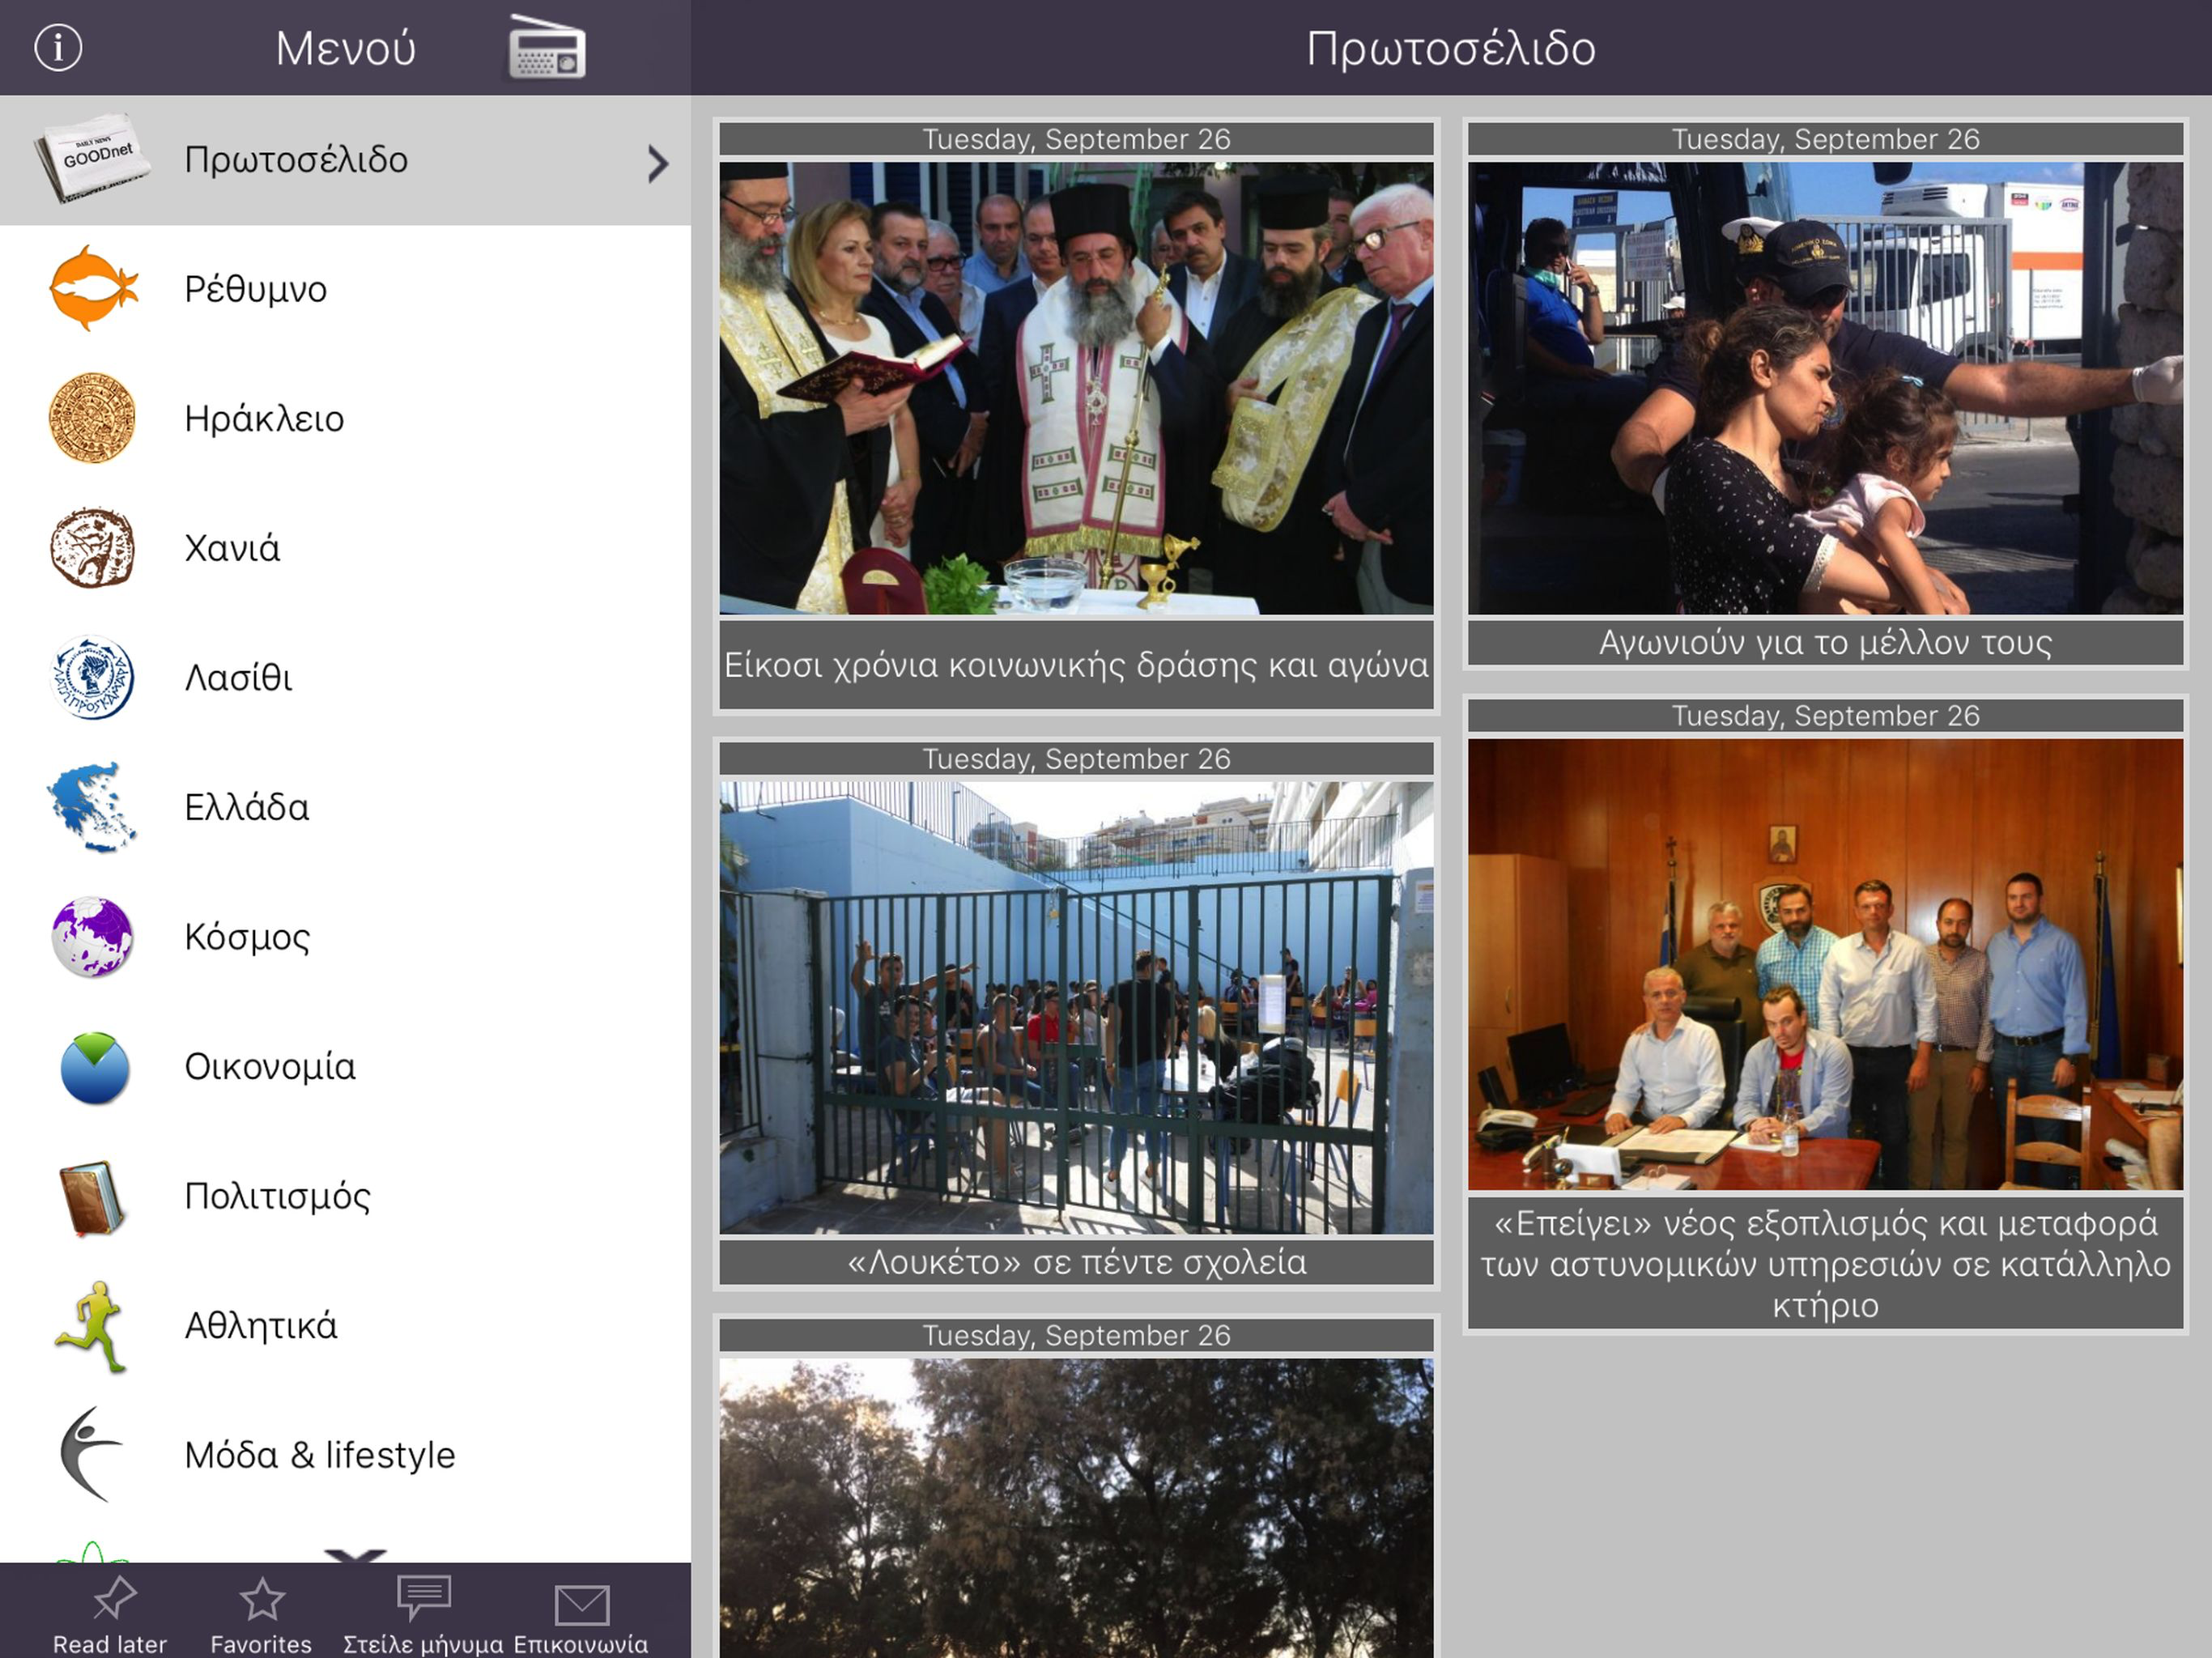Tap the Πρωτοσέλιδο page header title

pos(1451,49)
